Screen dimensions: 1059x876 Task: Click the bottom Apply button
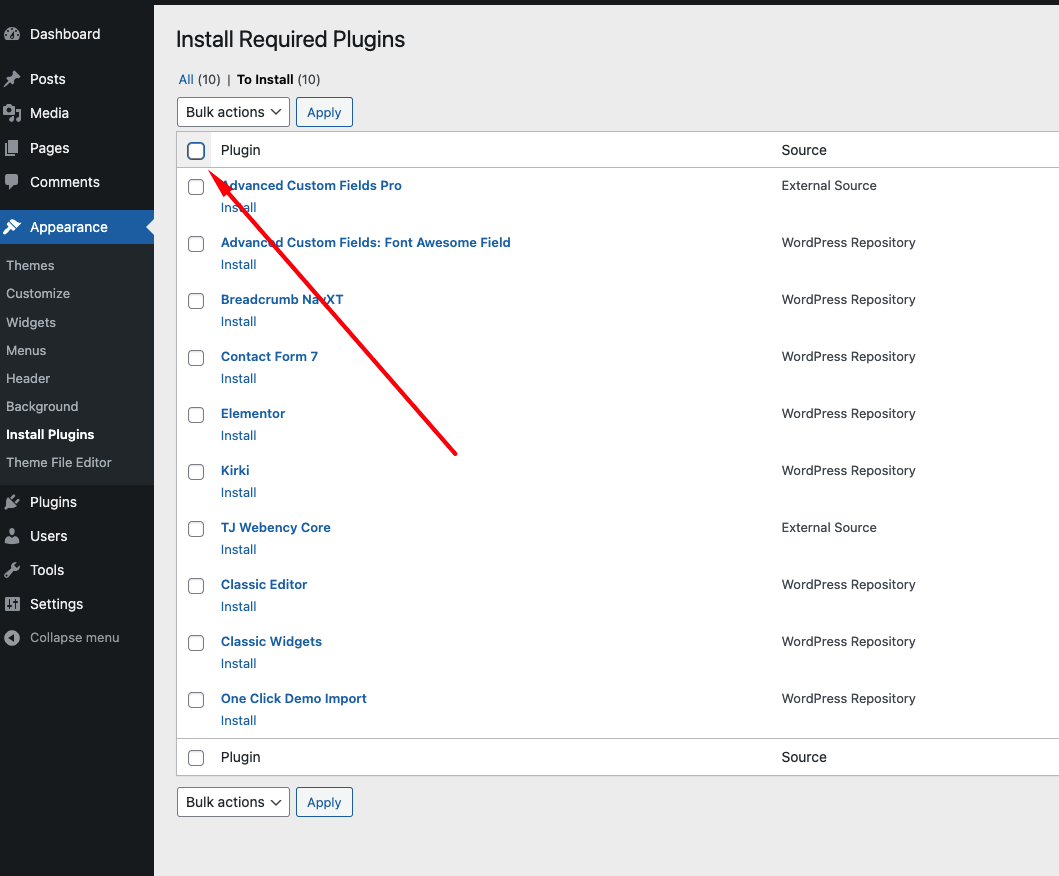tap(324, 802)
